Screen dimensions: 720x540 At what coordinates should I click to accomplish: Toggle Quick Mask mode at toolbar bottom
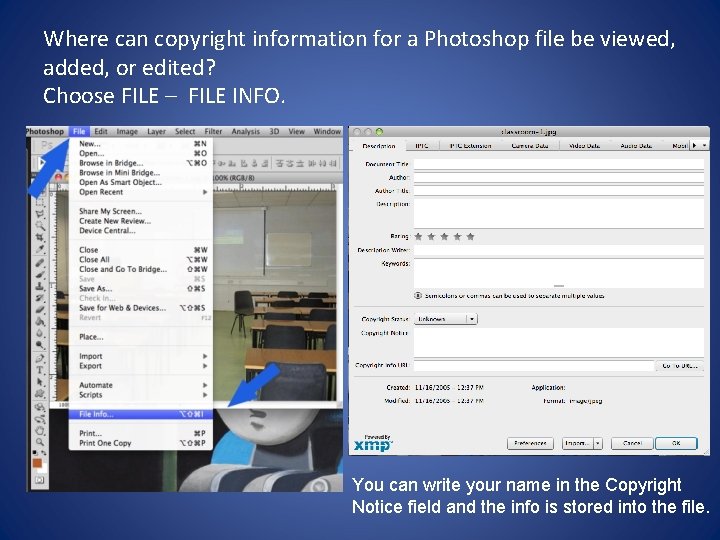[39, 480]
